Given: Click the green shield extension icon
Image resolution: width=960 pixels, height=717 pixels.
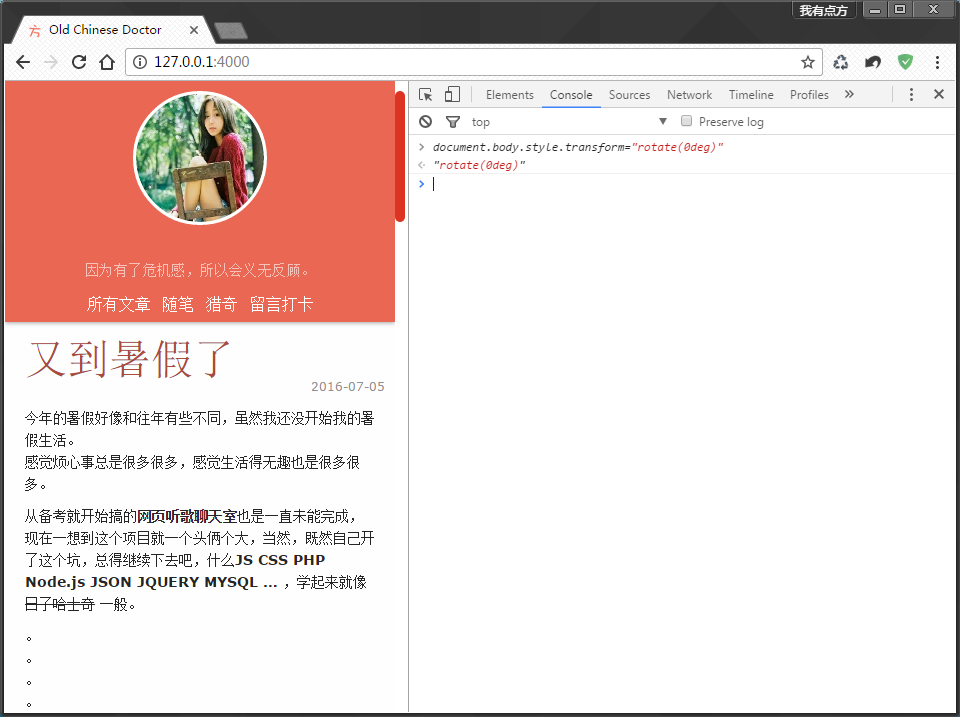Looking at the screenshot, I should (x=905, y=62).
